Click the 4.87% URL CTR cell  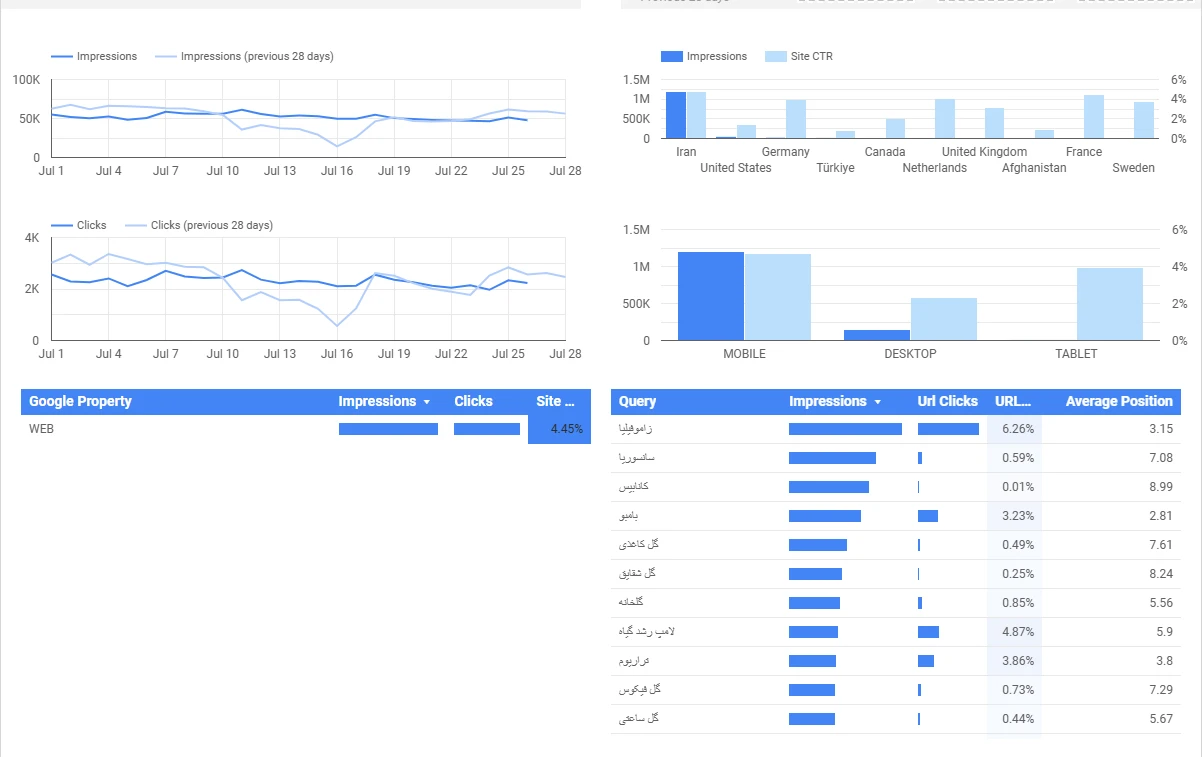pyautogui.click(x=1014, y=632)
